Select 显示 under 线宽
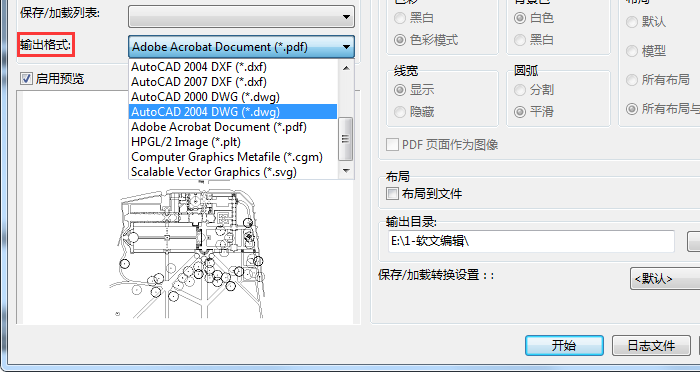700x372 pixels. 400,90
